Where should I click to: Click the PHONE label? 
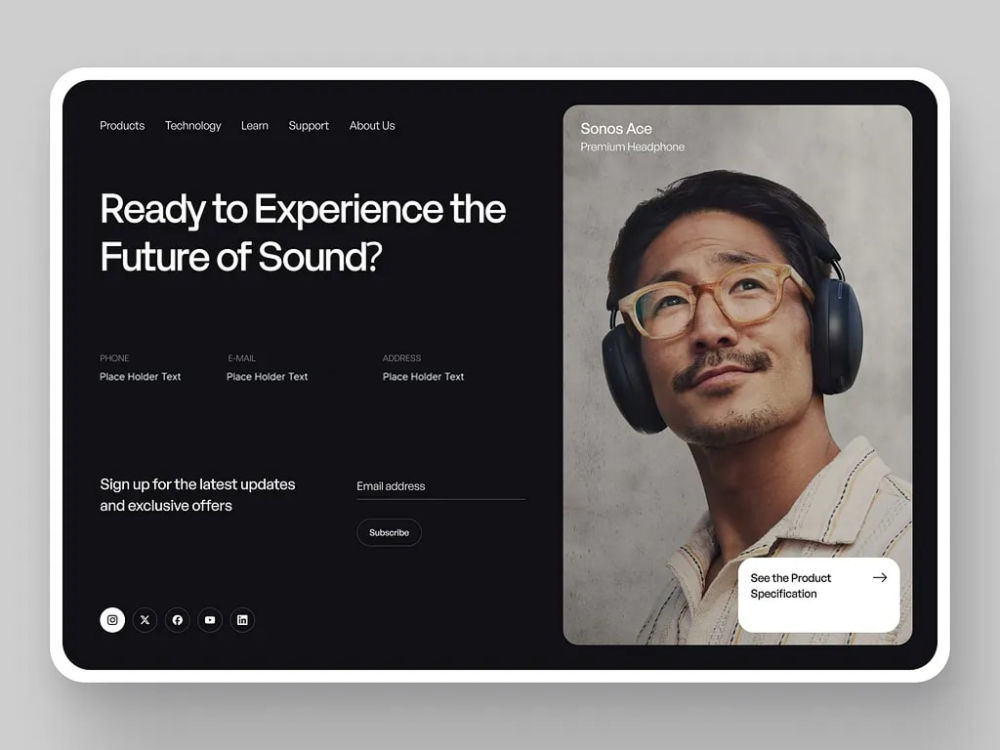[114, 358]
